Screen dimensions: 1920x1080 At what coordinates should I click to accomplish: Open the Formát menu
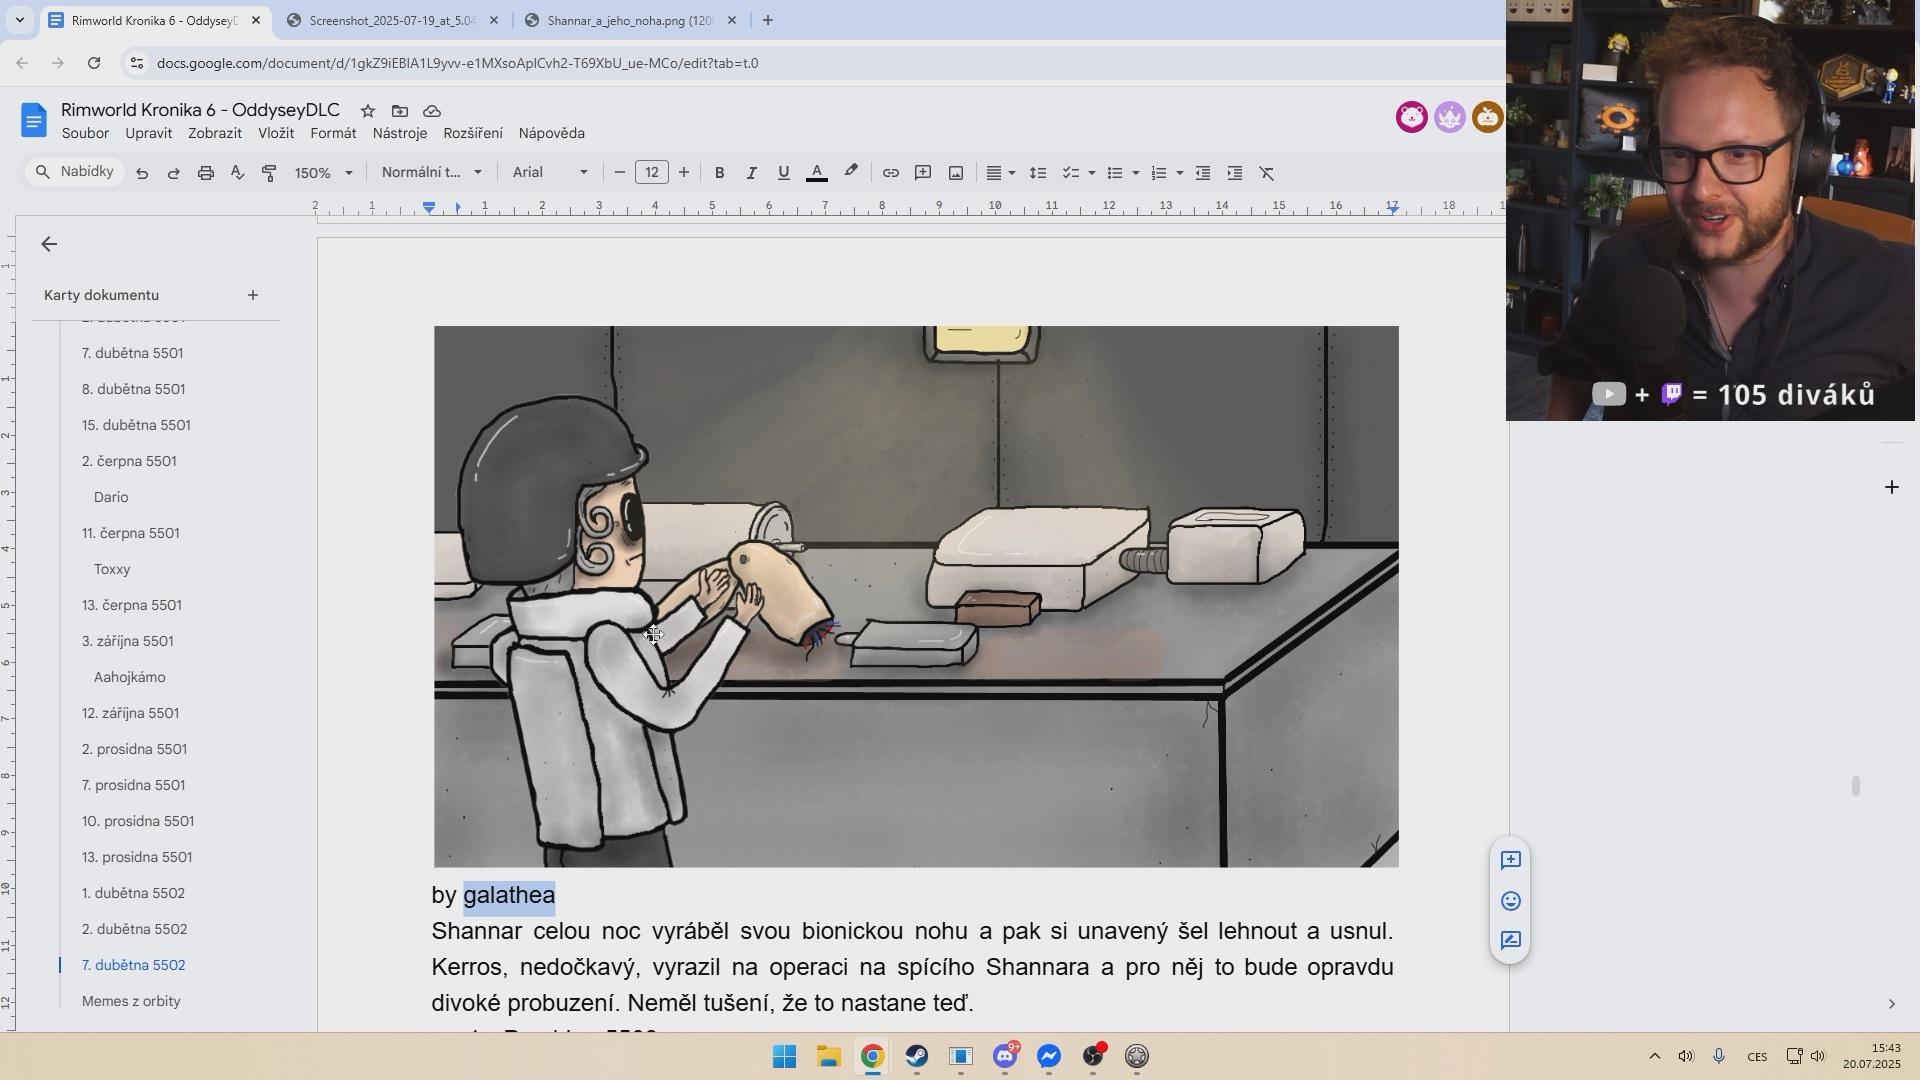point(333,133)
